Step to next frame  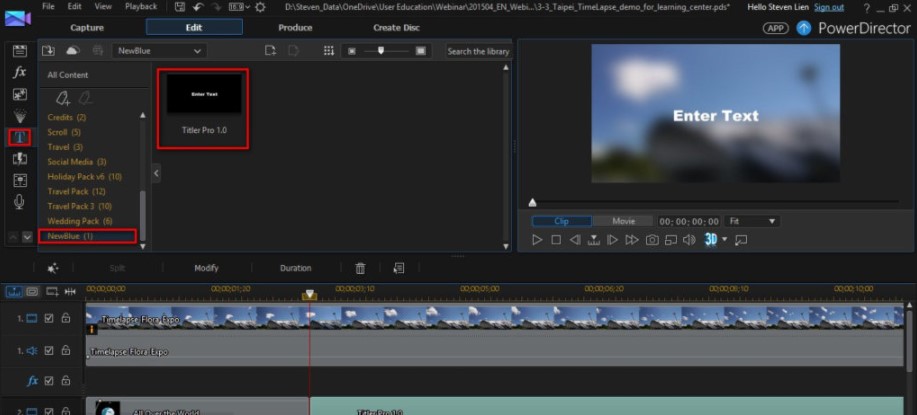coord(612,240)
